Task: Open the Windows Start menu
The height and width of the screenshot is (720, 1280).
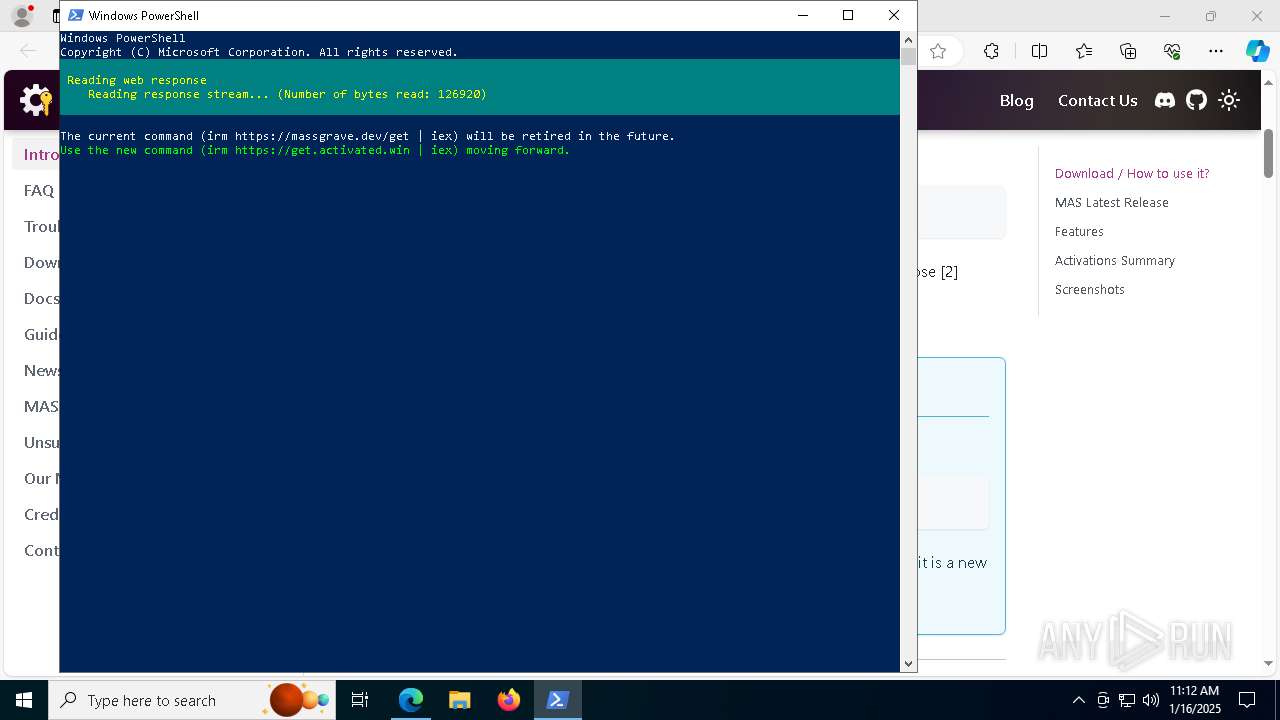Action: pyautogui.click(x=24, y=700)
